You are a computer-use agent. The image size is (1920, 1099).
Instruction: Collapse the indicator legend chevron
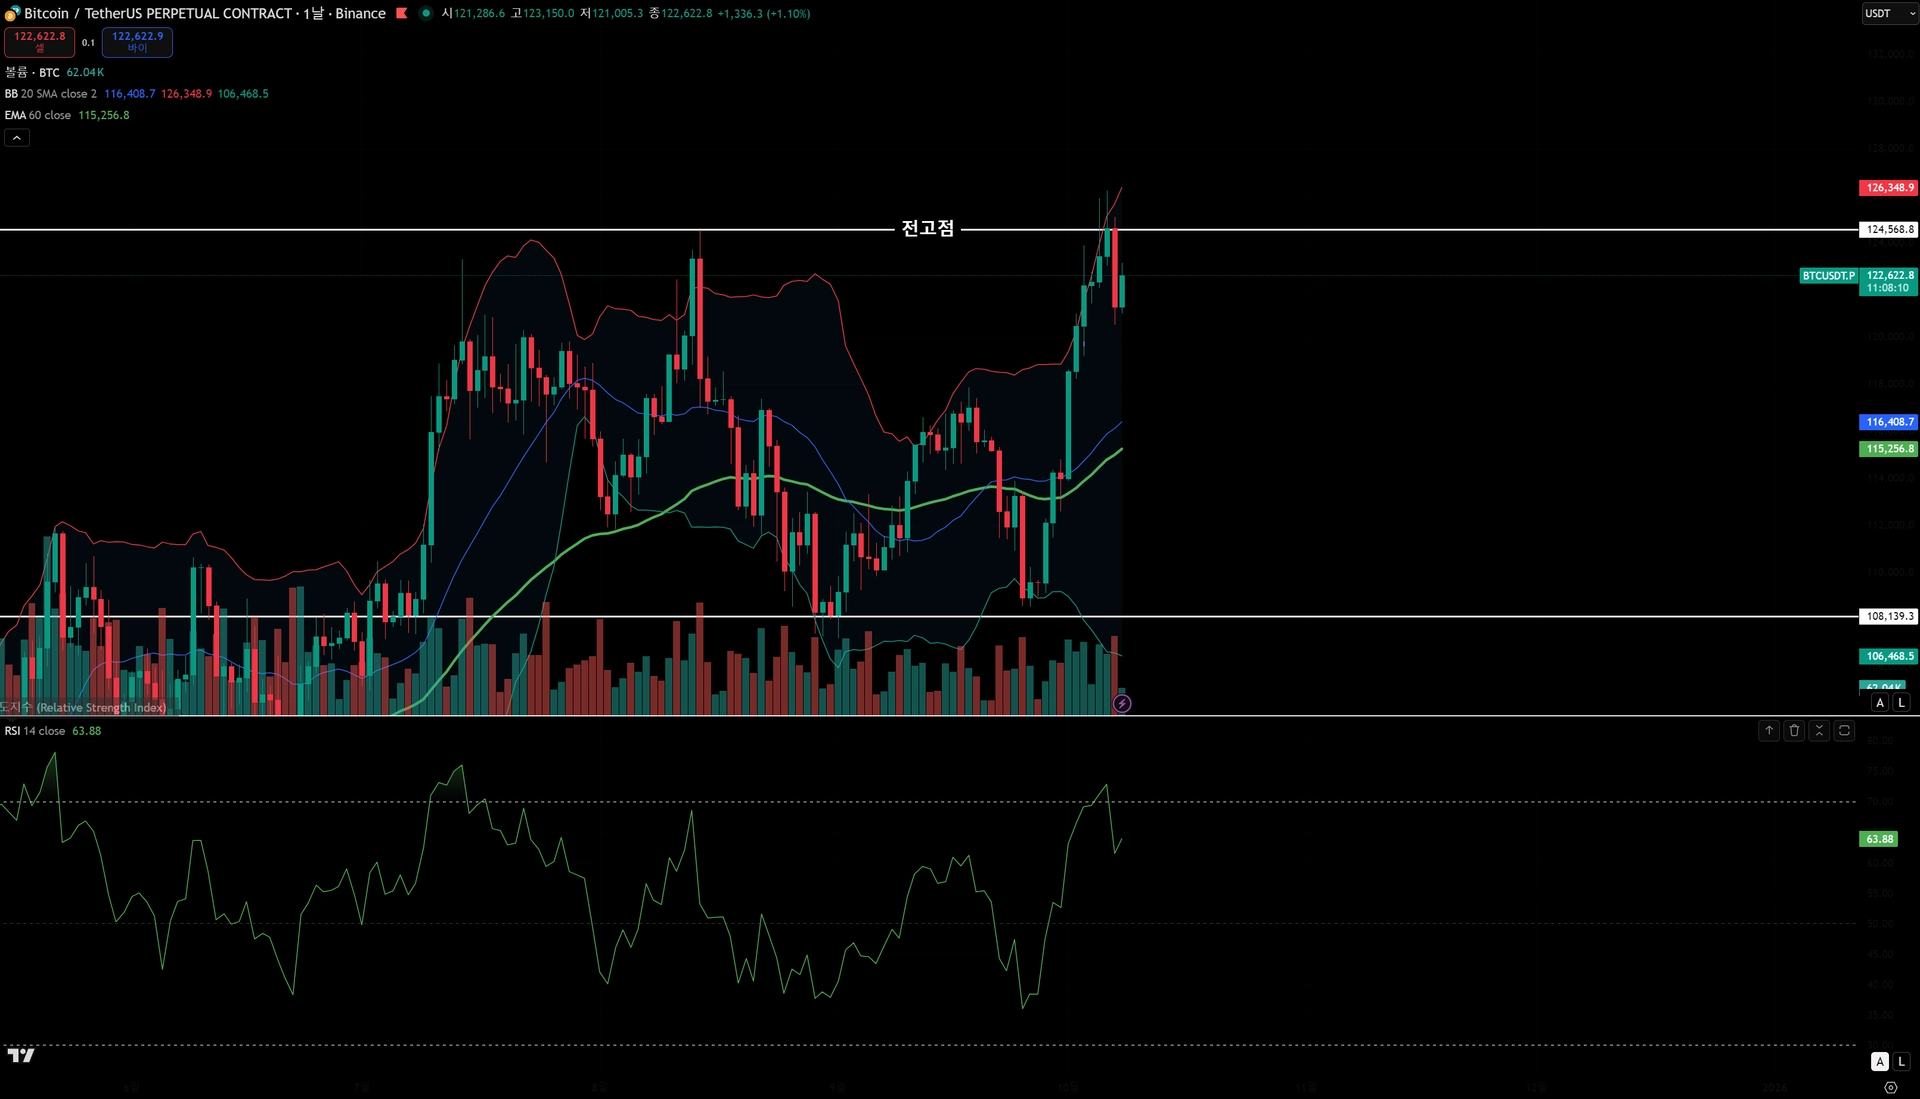pyautogui.click(x=17, y=138)
